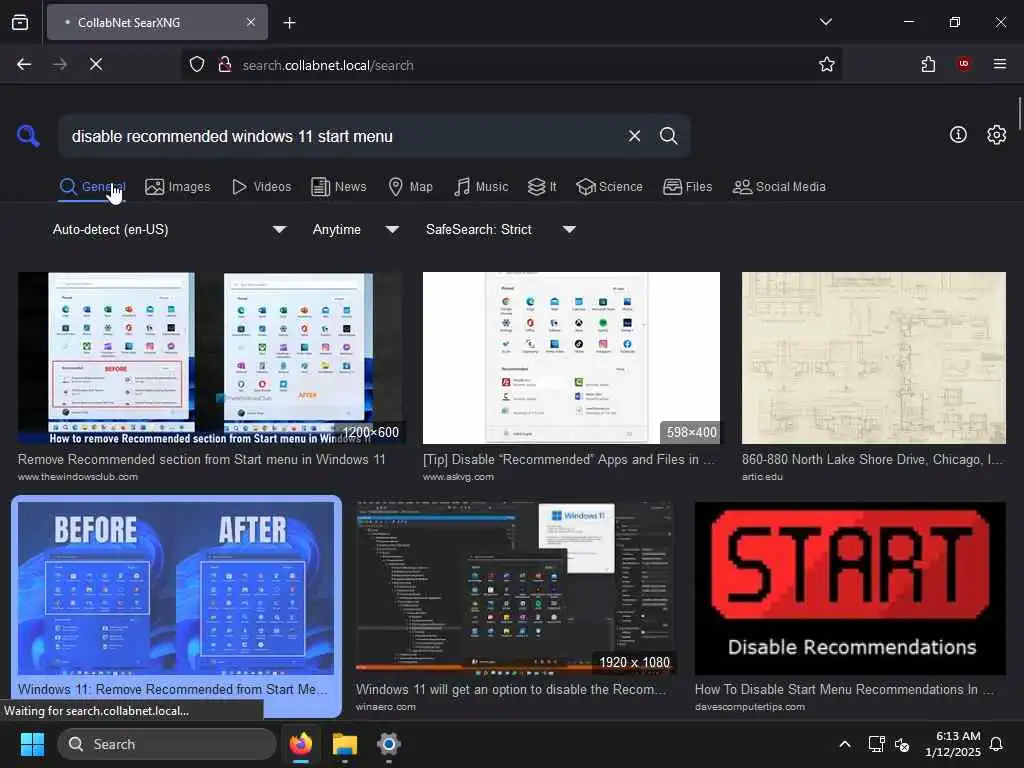Open the winaero 1920 x 1080 thumbnail
Screen dimensions: 1024x768
coord(515,588)
